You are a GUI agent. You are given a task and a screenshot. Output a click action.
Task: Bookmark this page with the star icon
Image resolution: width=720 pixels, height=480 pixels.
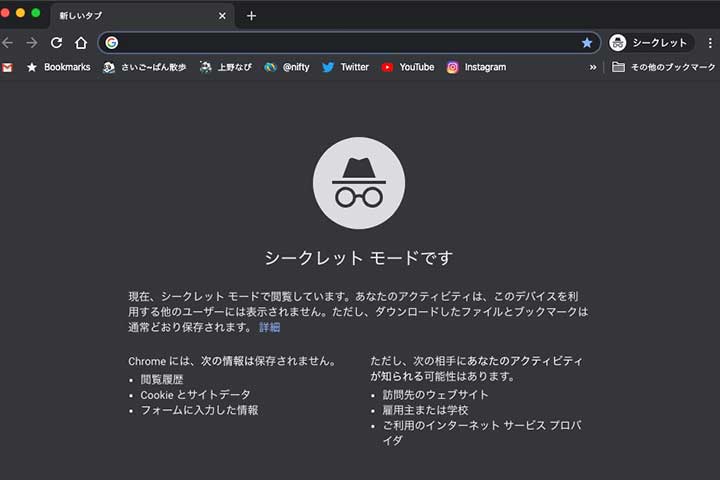point(586,43)
